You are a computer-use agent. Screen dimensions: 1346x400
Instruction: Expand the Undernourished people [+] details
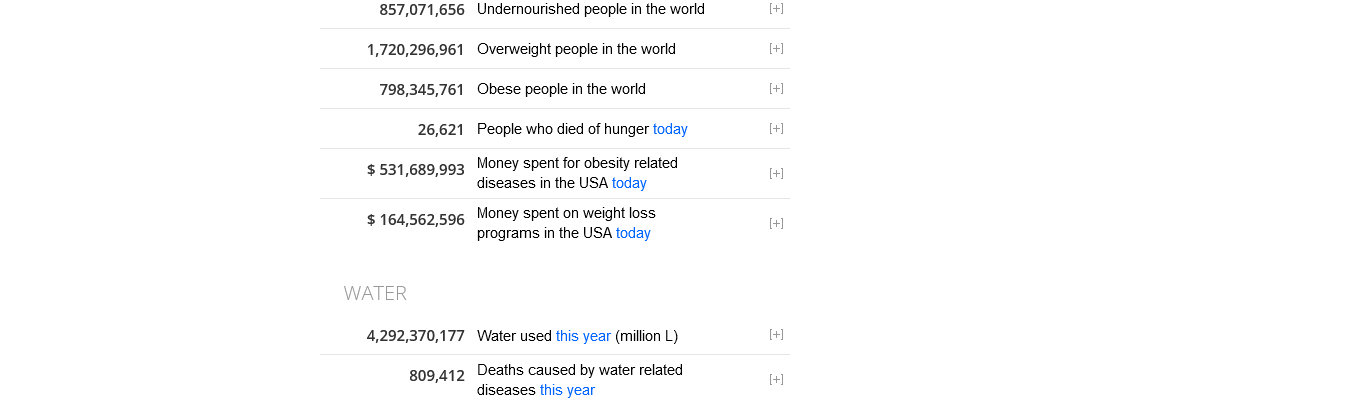[x=776, y=8]
